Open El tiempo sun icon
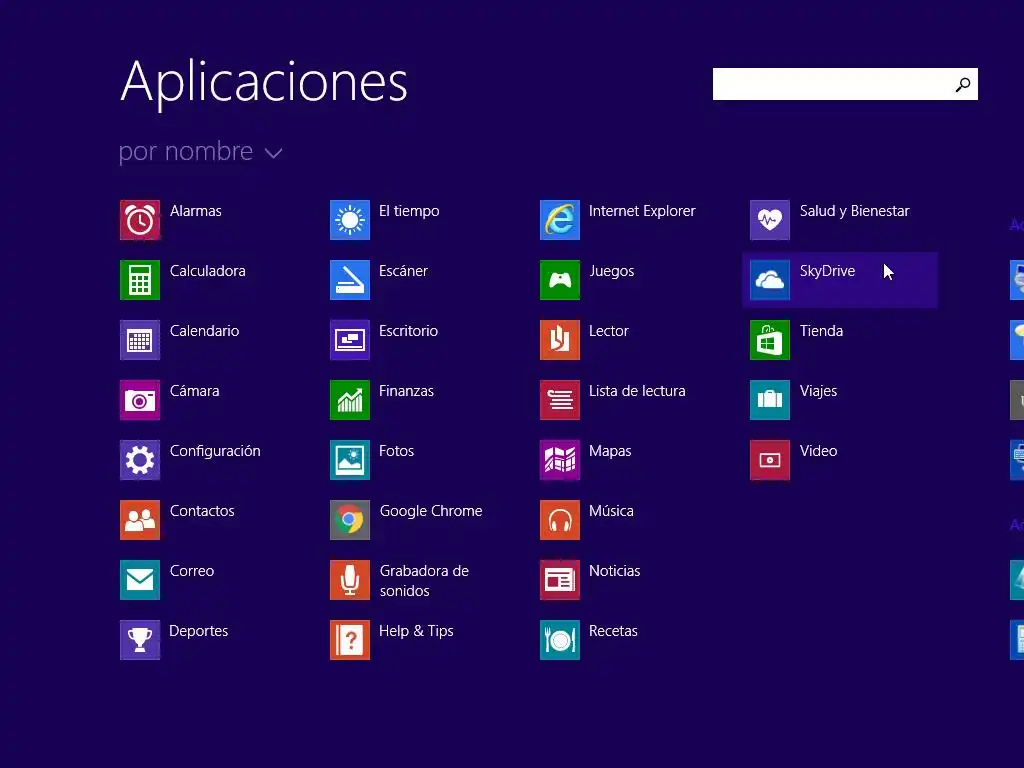Image resolution: width=1024 pixels, height=768 pixels. [x=350, y=220]
